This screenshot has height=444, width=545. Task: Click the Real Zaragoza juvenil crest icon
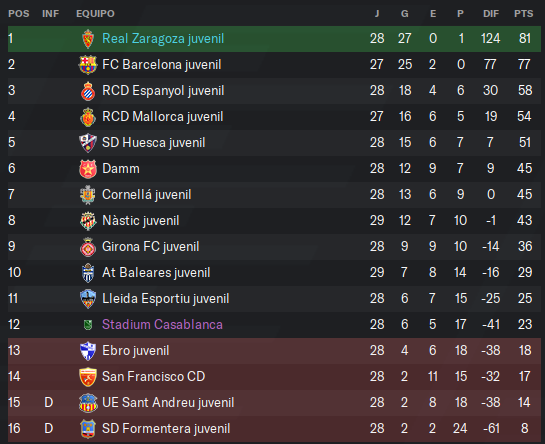click(88, 39)
